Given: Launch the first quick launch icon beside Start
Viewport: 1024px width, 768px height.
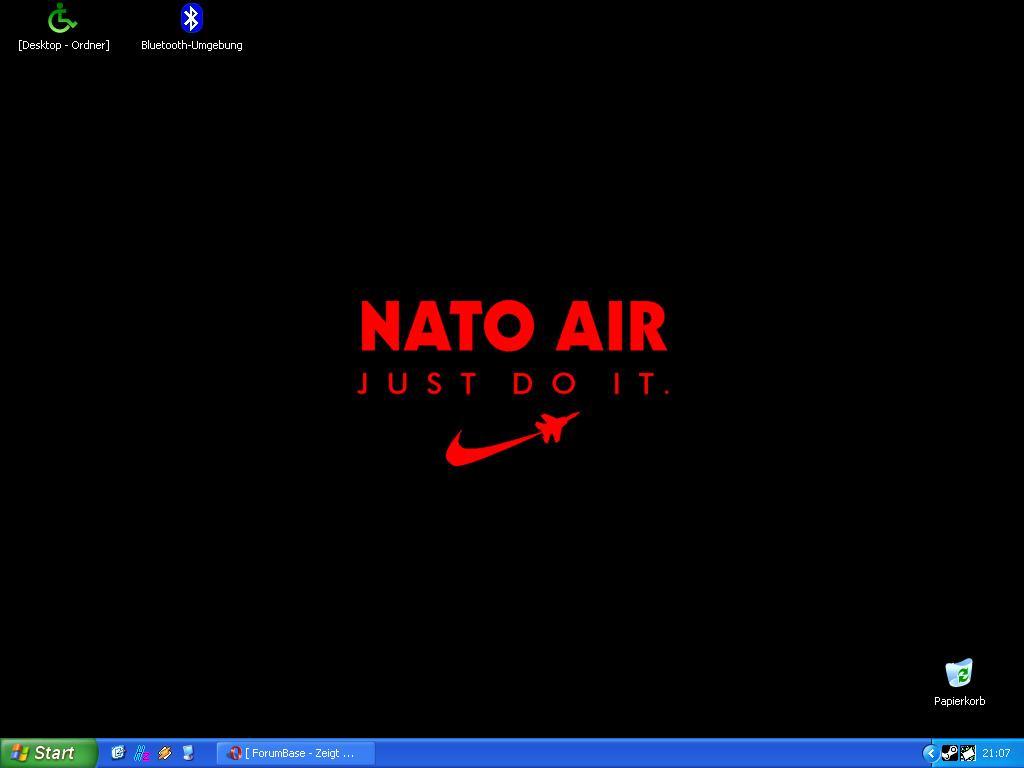Looking at the screenshot, I should tap(118, 753).
